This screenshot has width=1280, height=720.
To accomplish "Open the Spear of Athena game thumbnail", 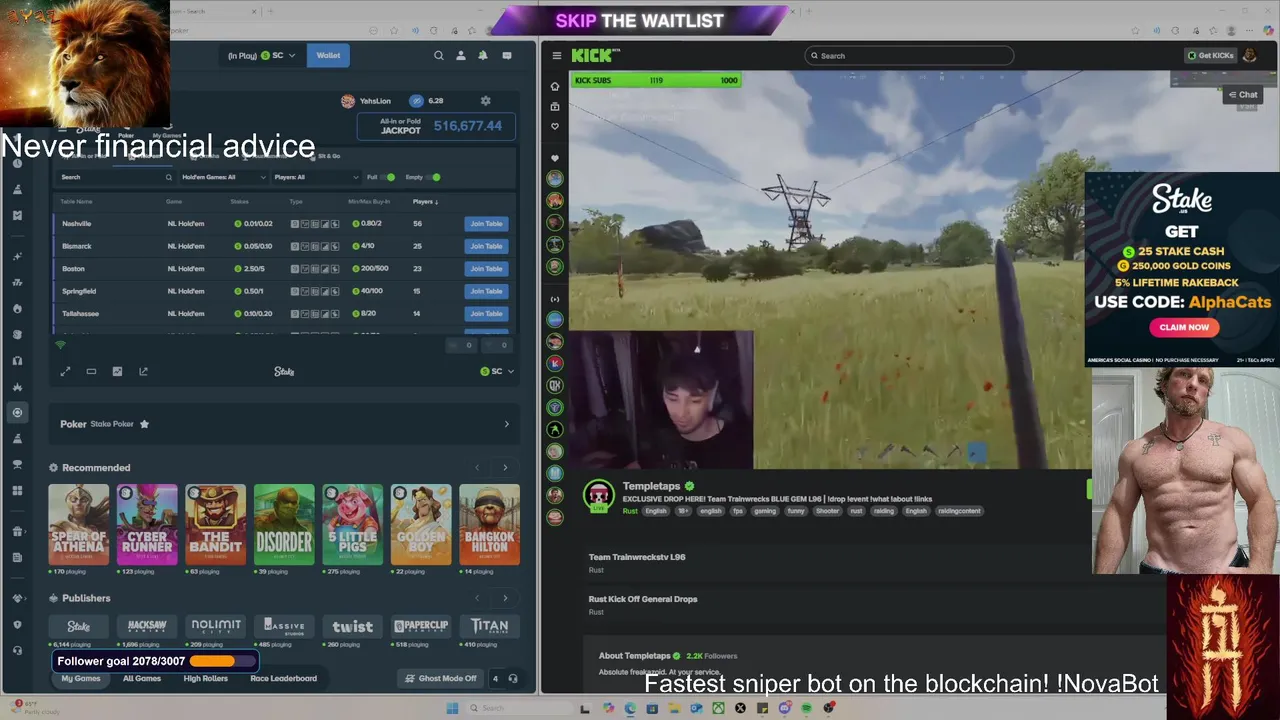I will tap(79, 525).
